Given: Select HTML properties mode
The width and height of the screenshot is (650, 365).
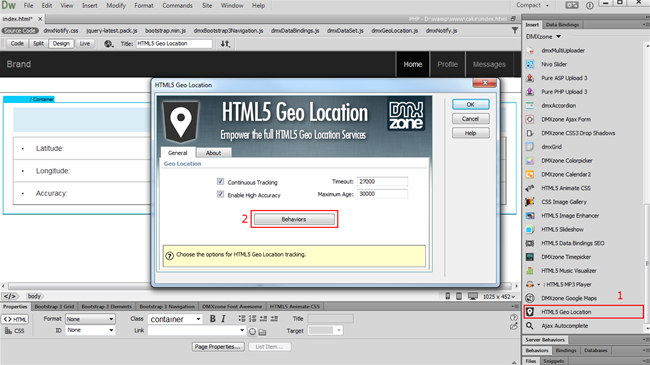Looking at the screenshot, I should coord(15,319).
